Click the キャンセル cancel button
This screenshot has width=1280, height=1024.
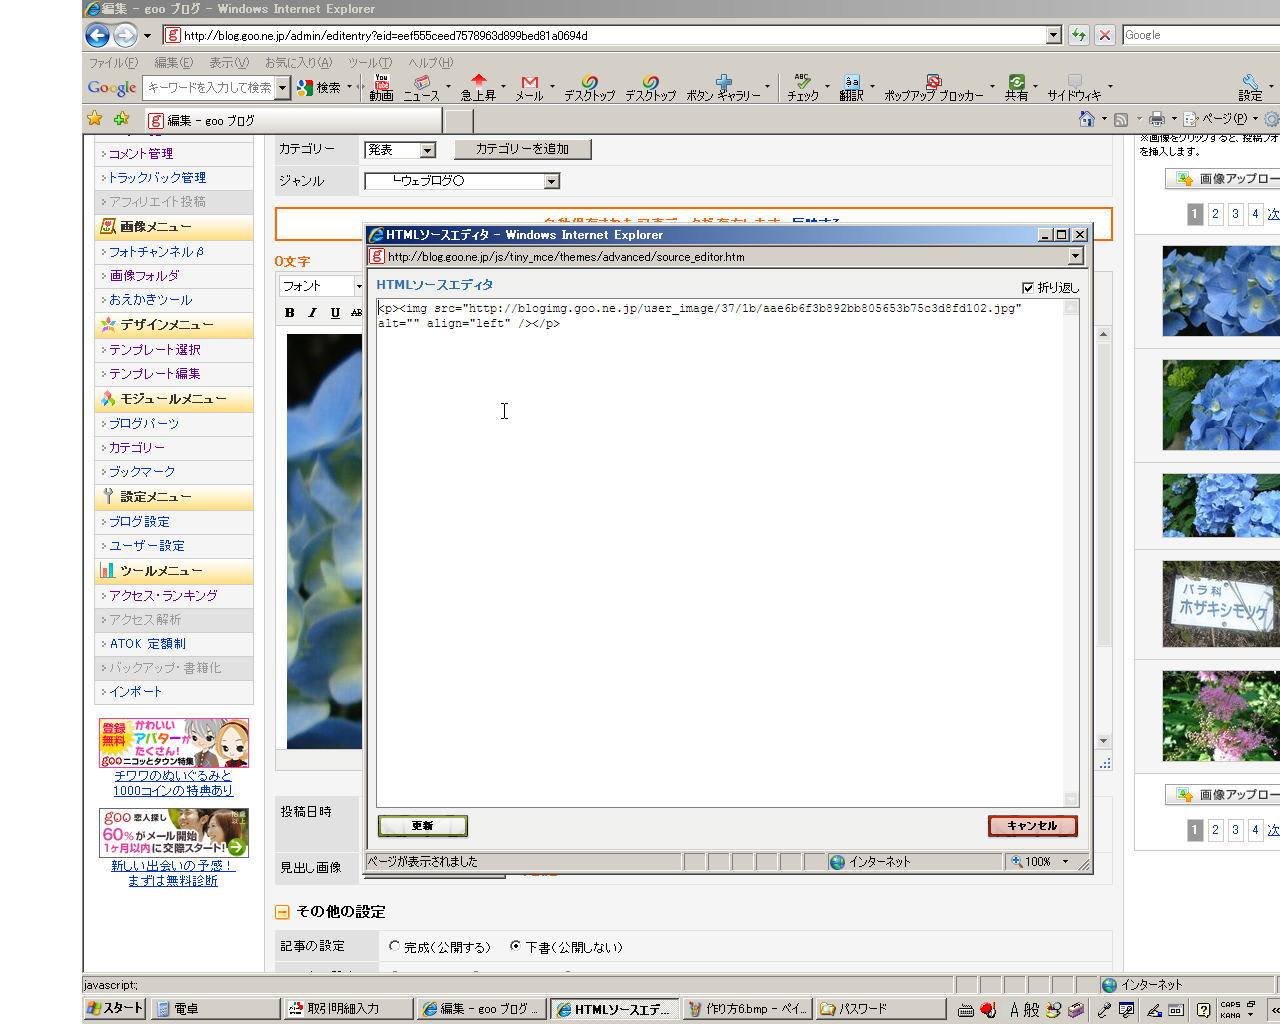point(1032,826)
